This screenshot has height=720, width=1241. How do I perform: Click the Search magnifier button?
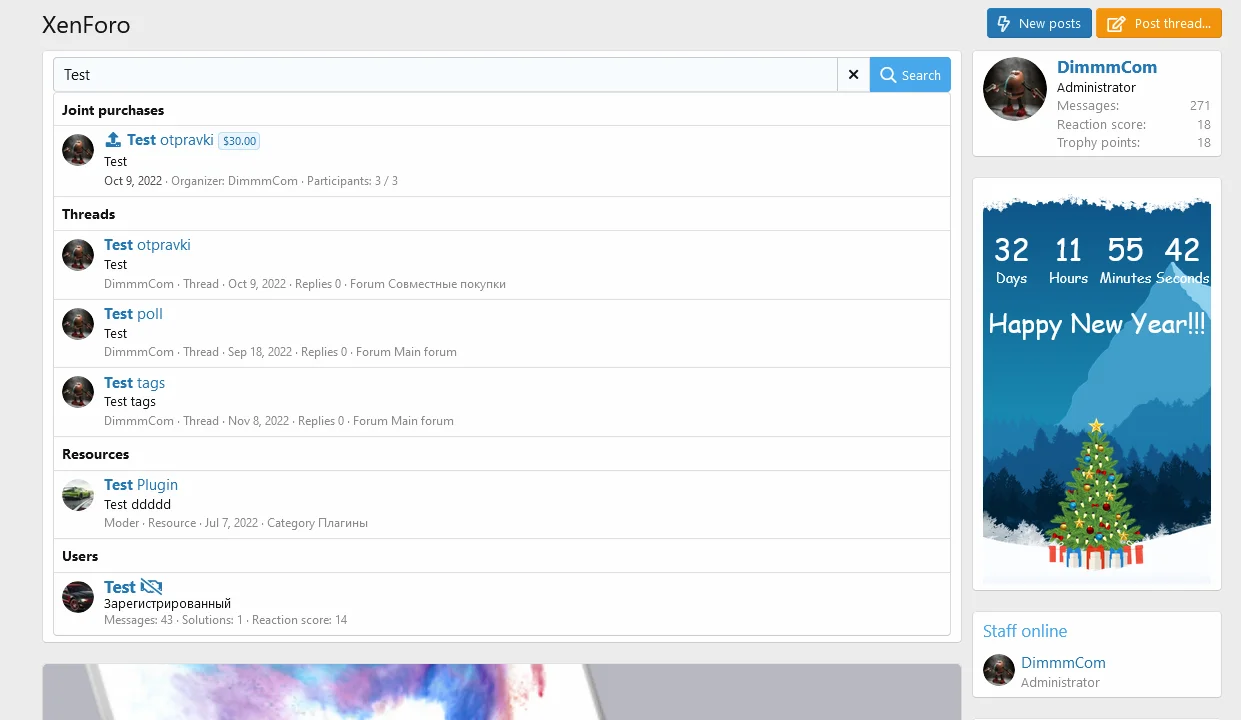[910, 75]
